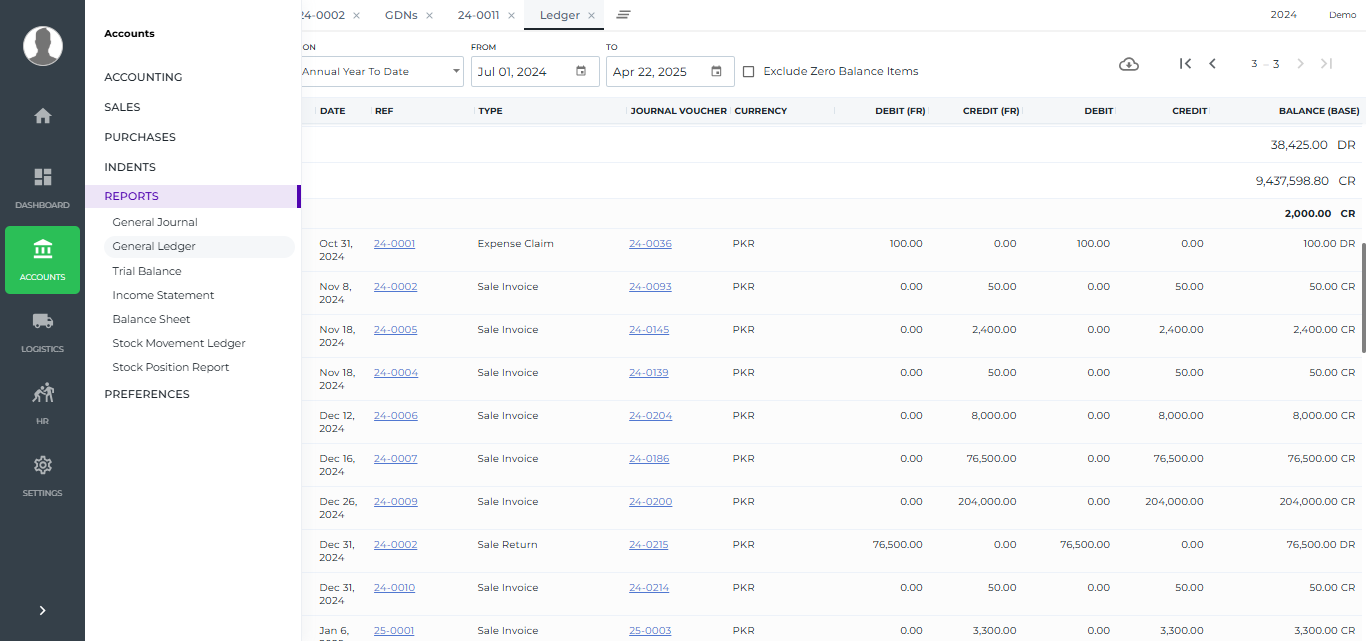Jump to last page icon
Image resolution: width=1366 pixels, height=641 pixels.
coord(1327,64)
